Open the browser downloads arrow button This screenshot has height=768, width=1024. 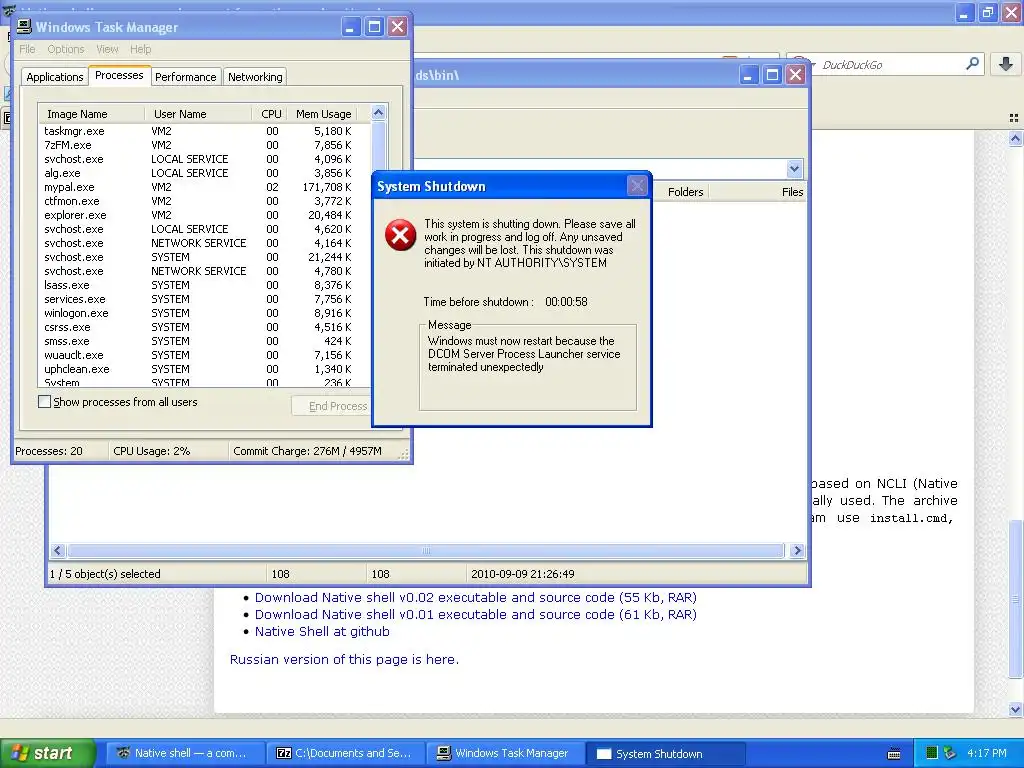[x=1006, y=64]
